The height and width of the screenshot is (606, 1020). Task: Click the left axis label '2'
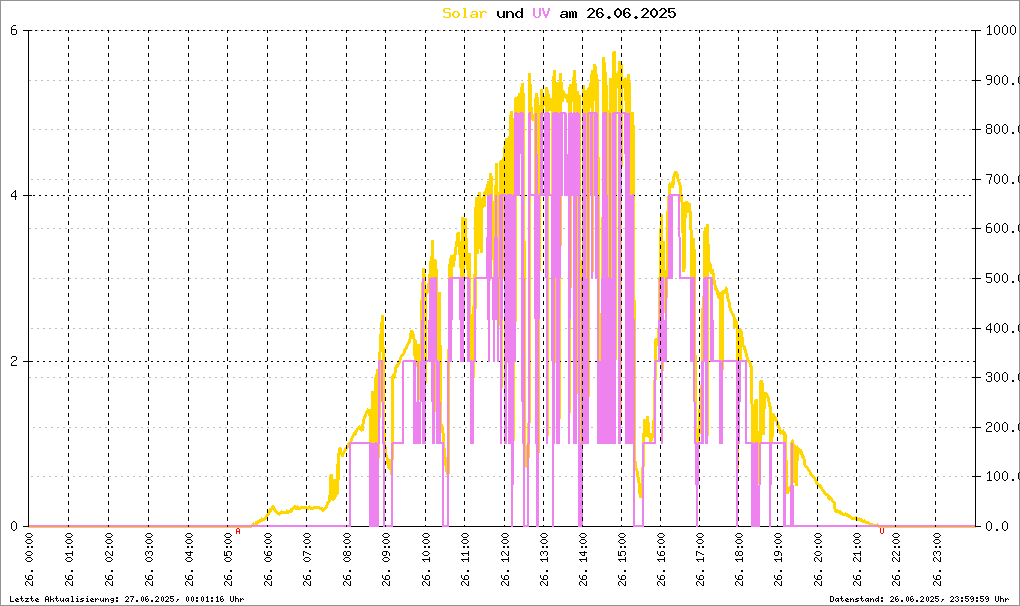[x=14, y=361]
